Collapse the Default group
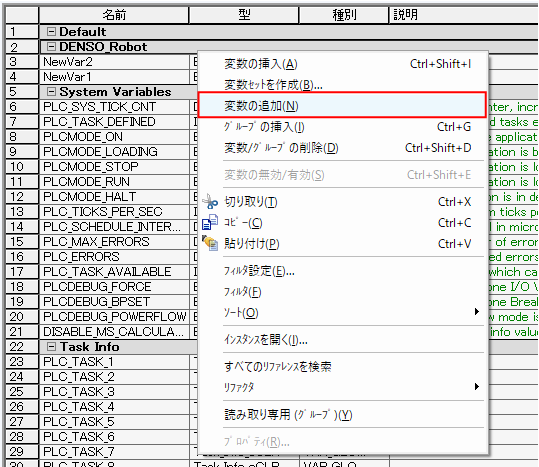 point(51,32)
